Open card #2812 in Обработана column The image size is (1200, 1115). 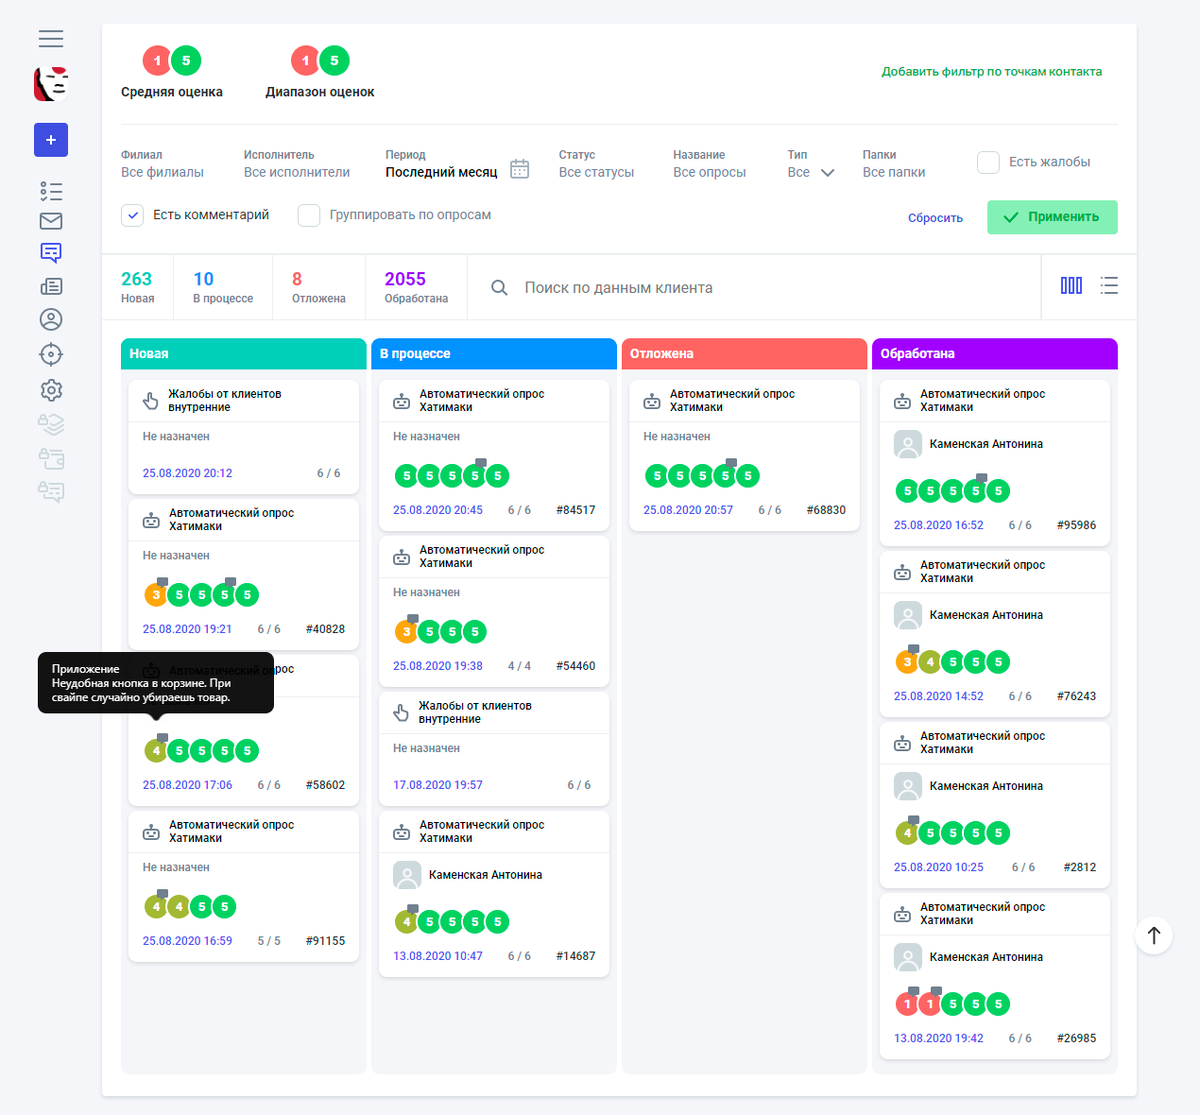coord(995,803)
